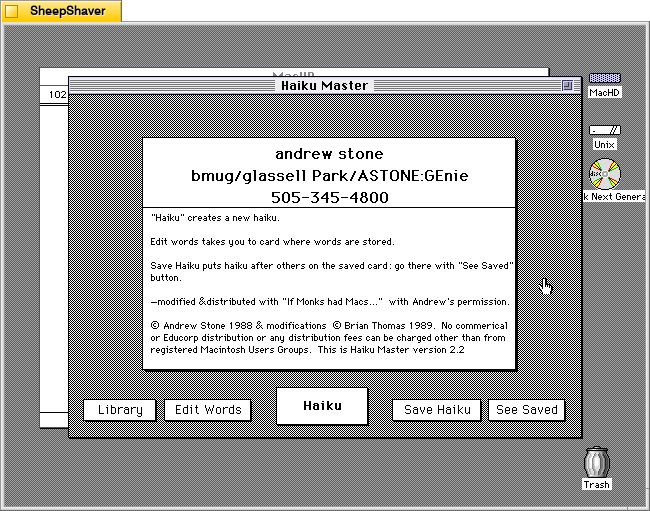Viewport: 650px width, 511px height.
Task: Click the "Haiku Master version 2.2" text
Action: click(407, 350)
